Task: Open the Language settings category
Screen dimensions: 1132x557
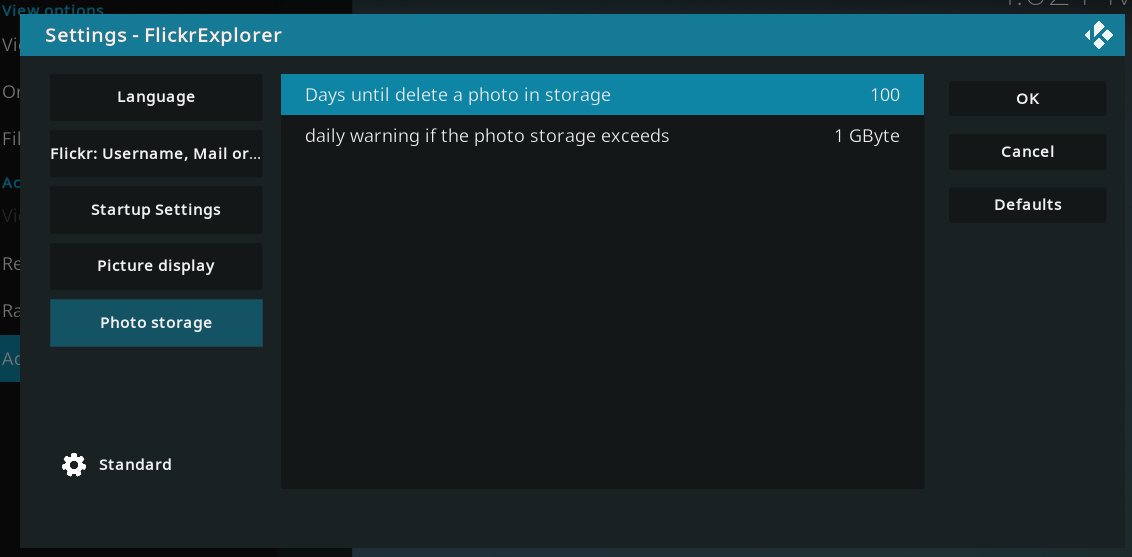Action: [x=156, y=97]
